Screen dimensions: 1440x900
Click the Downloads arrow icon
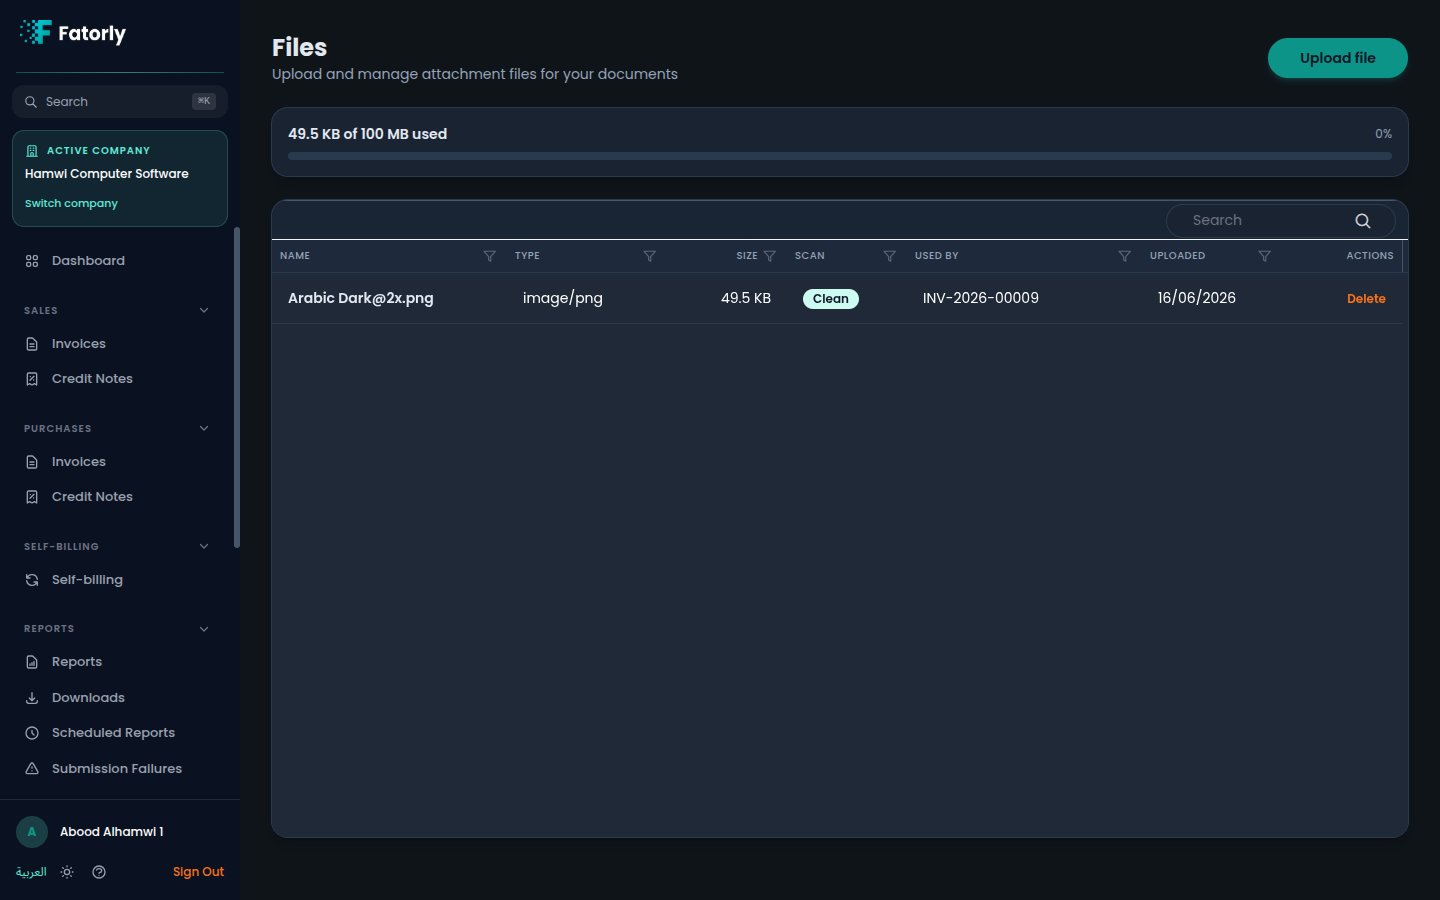pyautogui.click(x=32, y=698)
